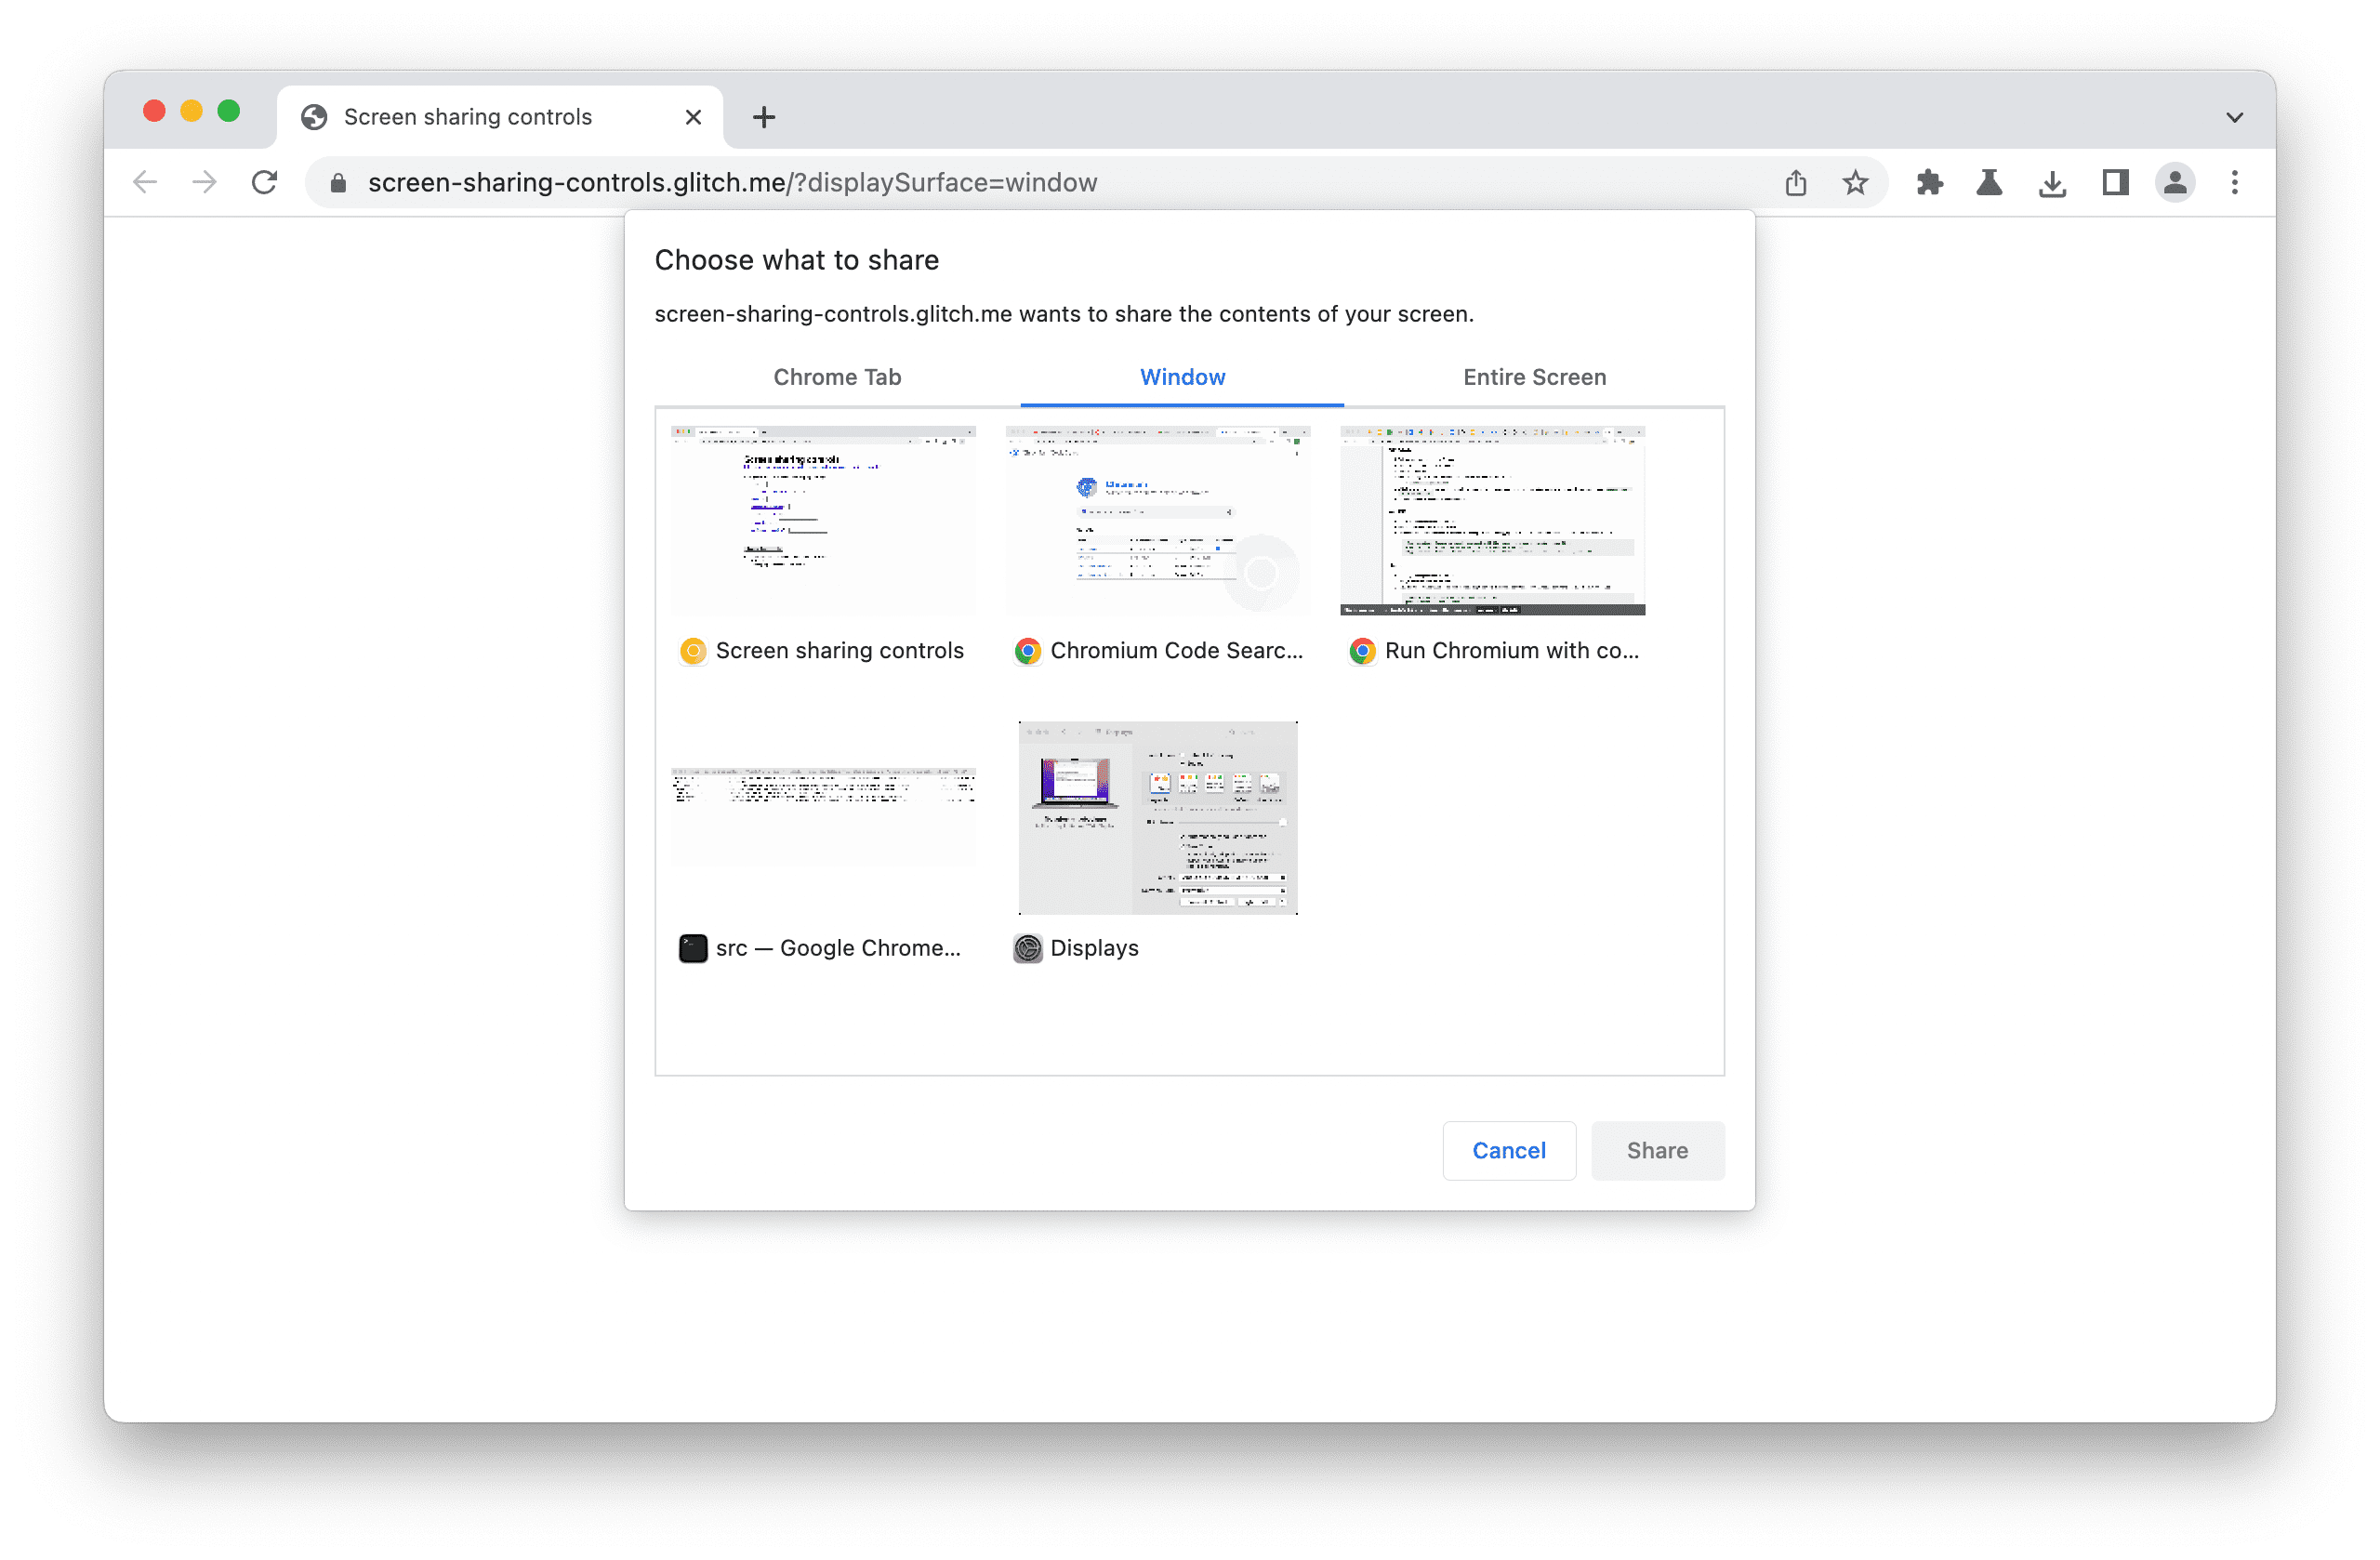Click the browser refresh/reload button

pyautogui.click(x=265, y=183)
